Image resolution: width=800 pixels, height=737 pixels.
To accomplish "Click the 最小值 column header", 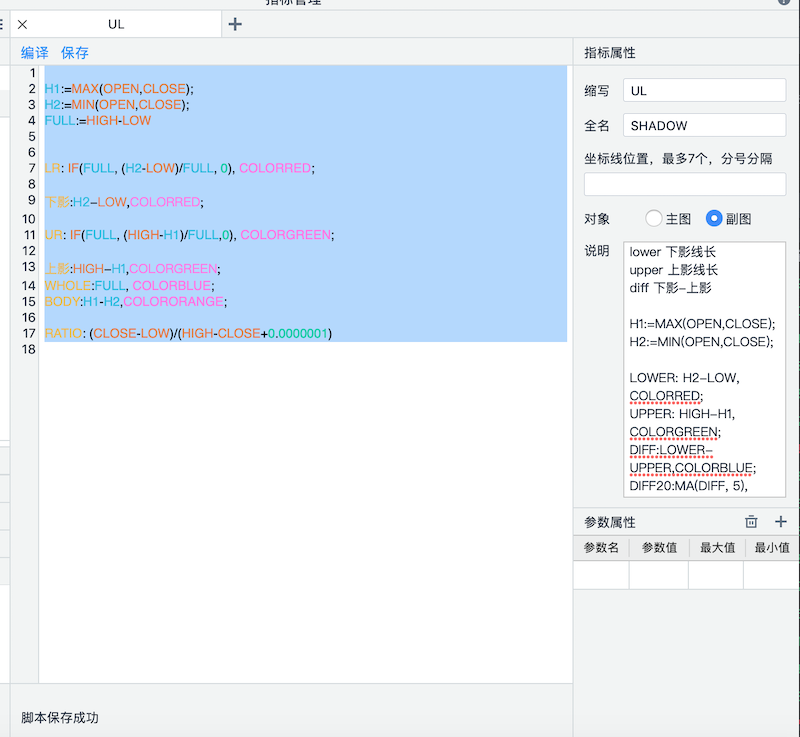I will (772, 547).
